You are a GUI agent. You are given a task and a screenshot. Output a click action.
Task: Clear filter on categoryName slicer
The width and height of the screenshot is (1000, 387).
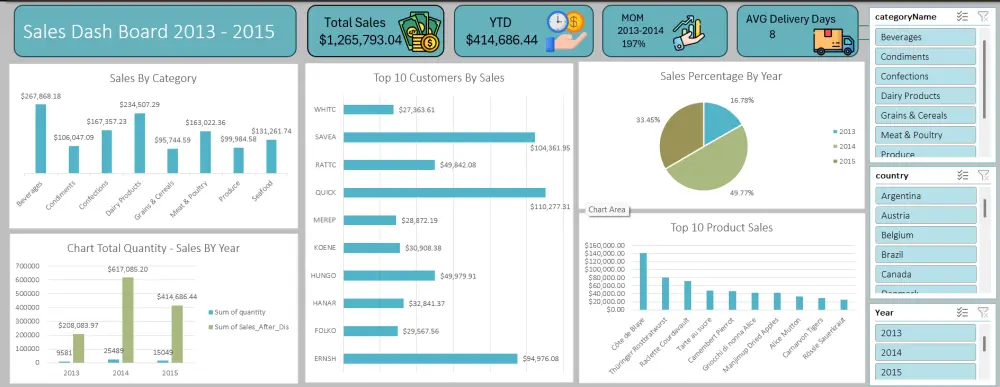tap(983, 17)
